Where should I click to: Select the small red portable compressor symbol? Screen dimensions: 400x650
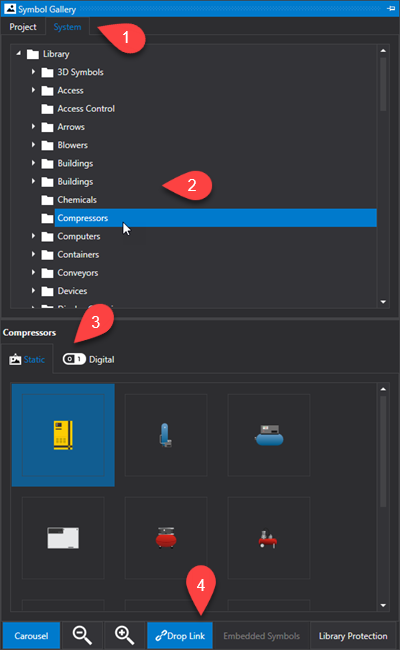click(x=269, y=538)
